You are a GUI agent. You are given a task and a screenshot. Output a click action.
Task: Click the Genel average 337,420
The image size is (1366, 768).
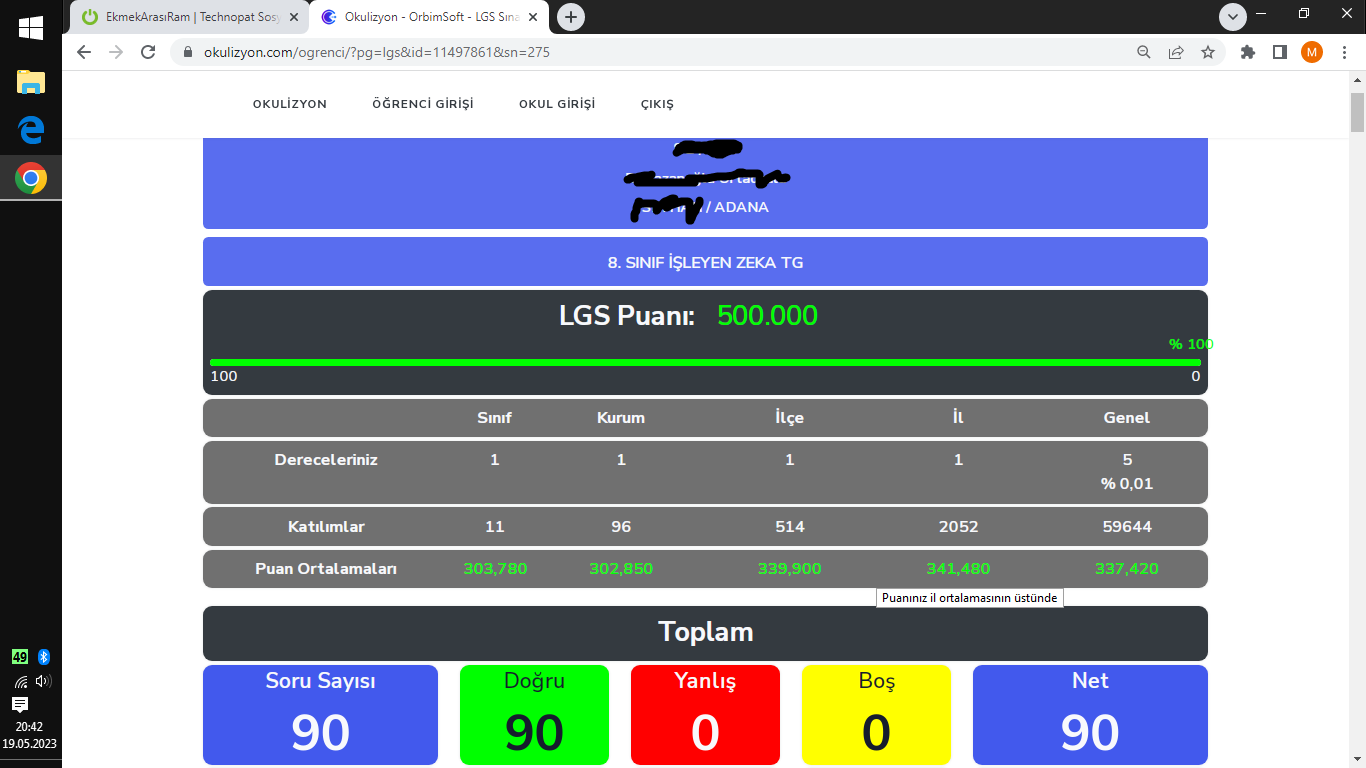1127,569
